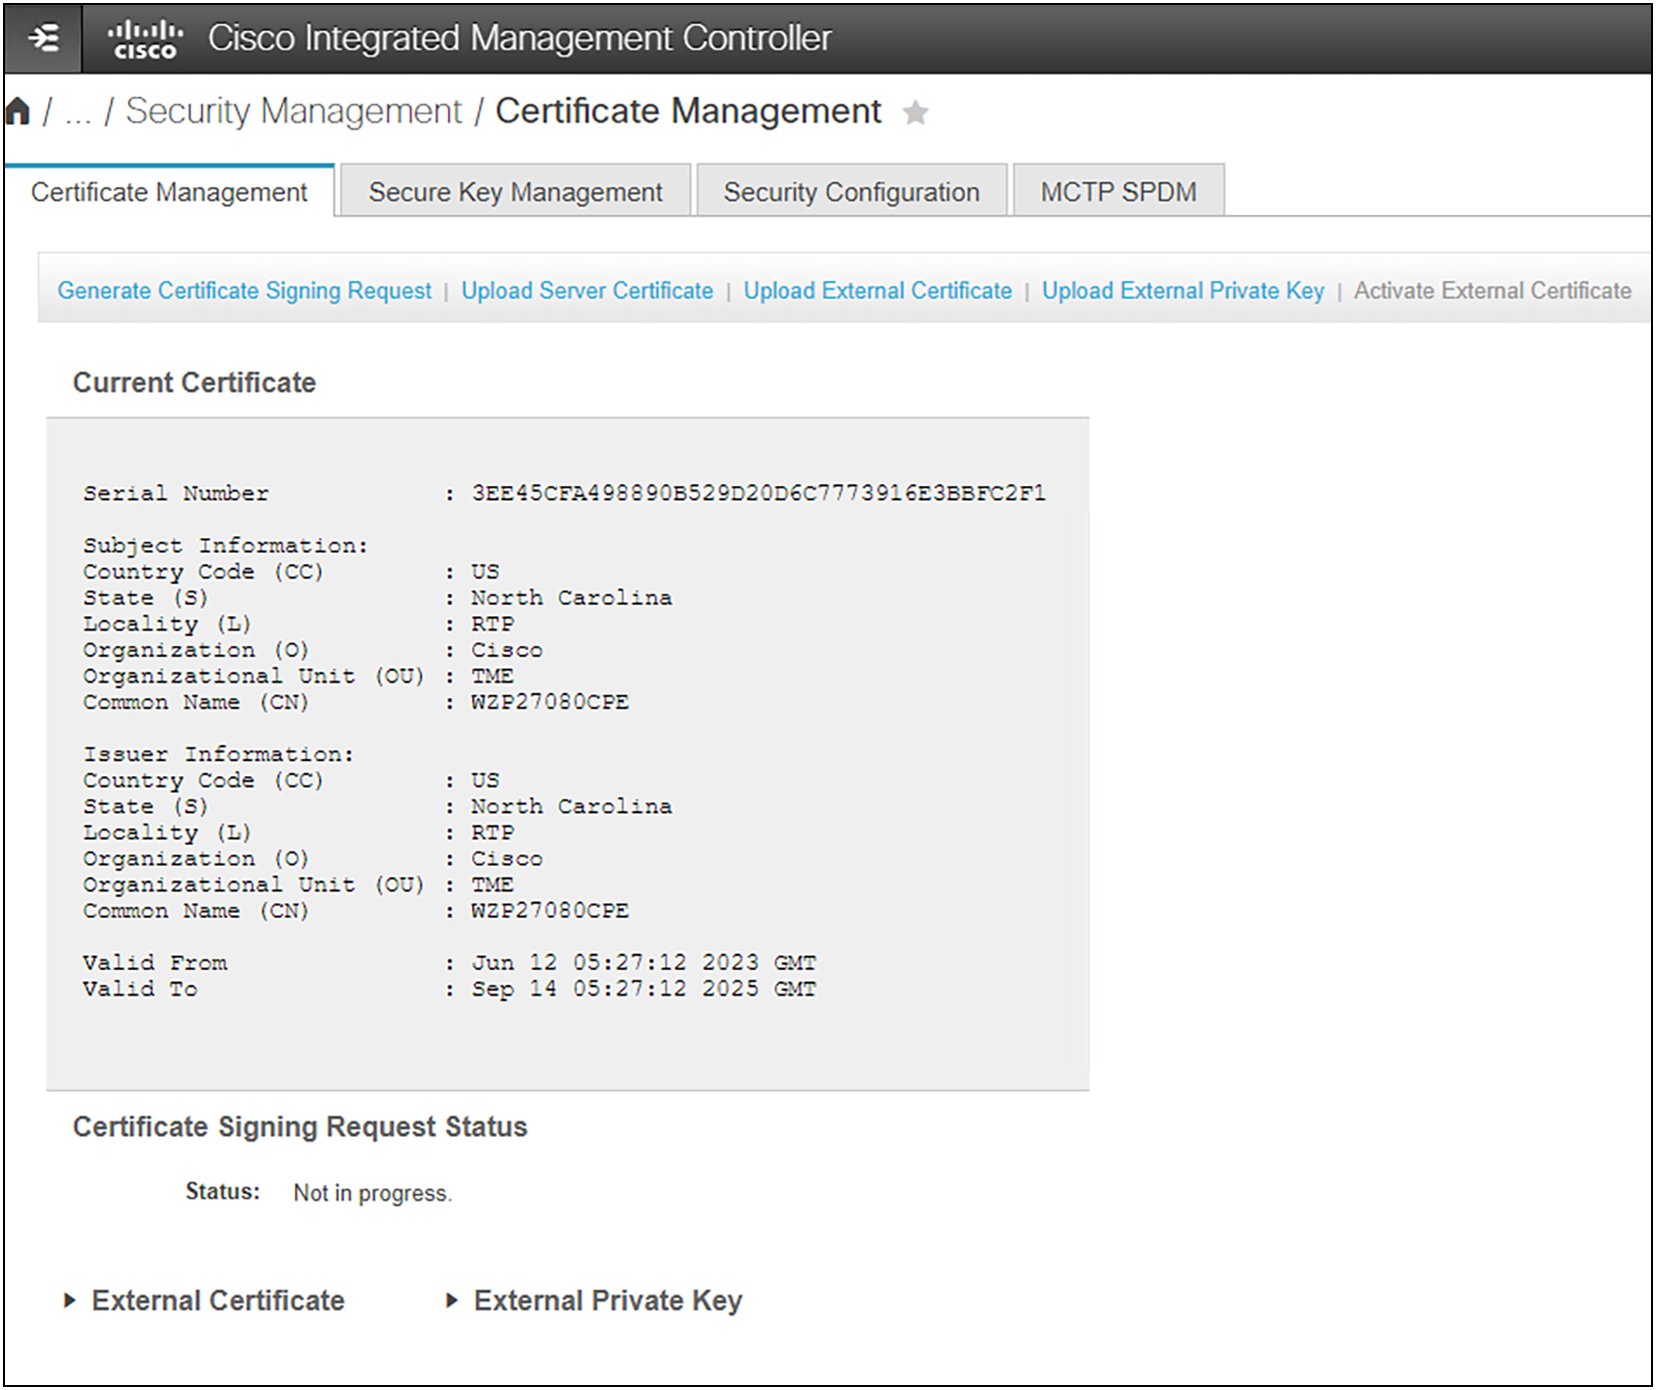Click Upload External Private Key link

pyautogui.click(x=1183, y=291)
